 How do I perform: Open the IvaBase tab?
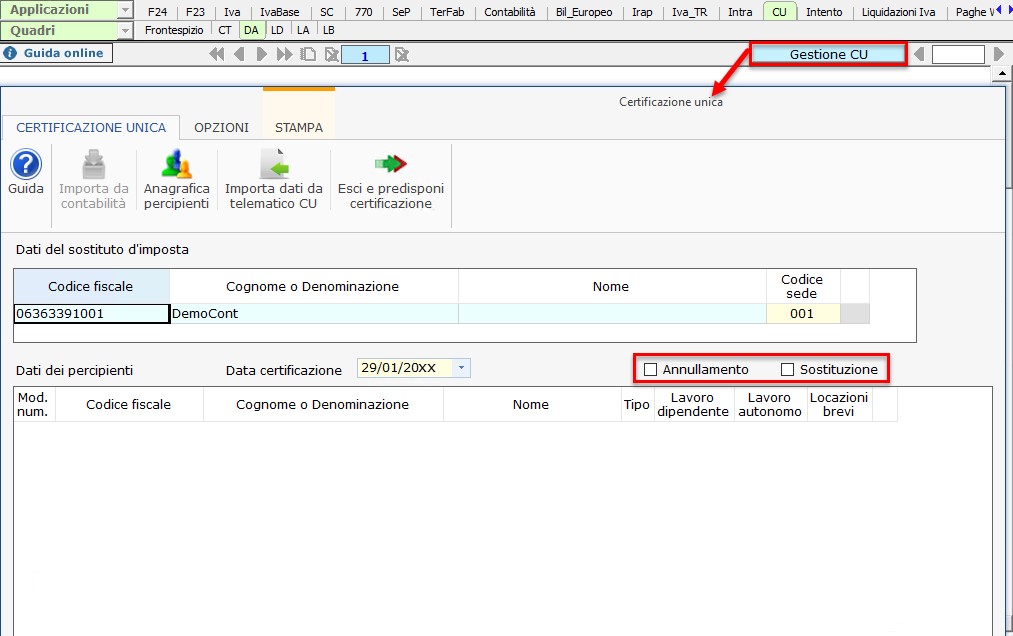(280, 12)
